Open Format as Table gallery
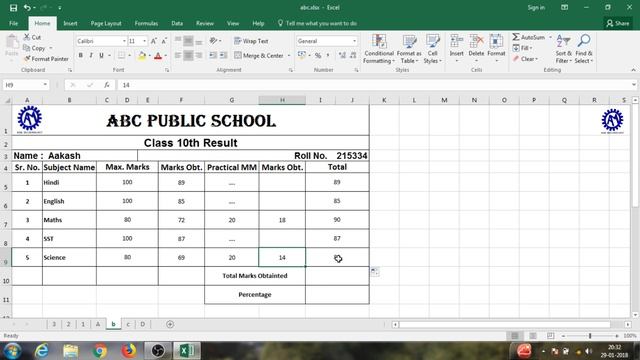640x360 pixels. (409, 49)
